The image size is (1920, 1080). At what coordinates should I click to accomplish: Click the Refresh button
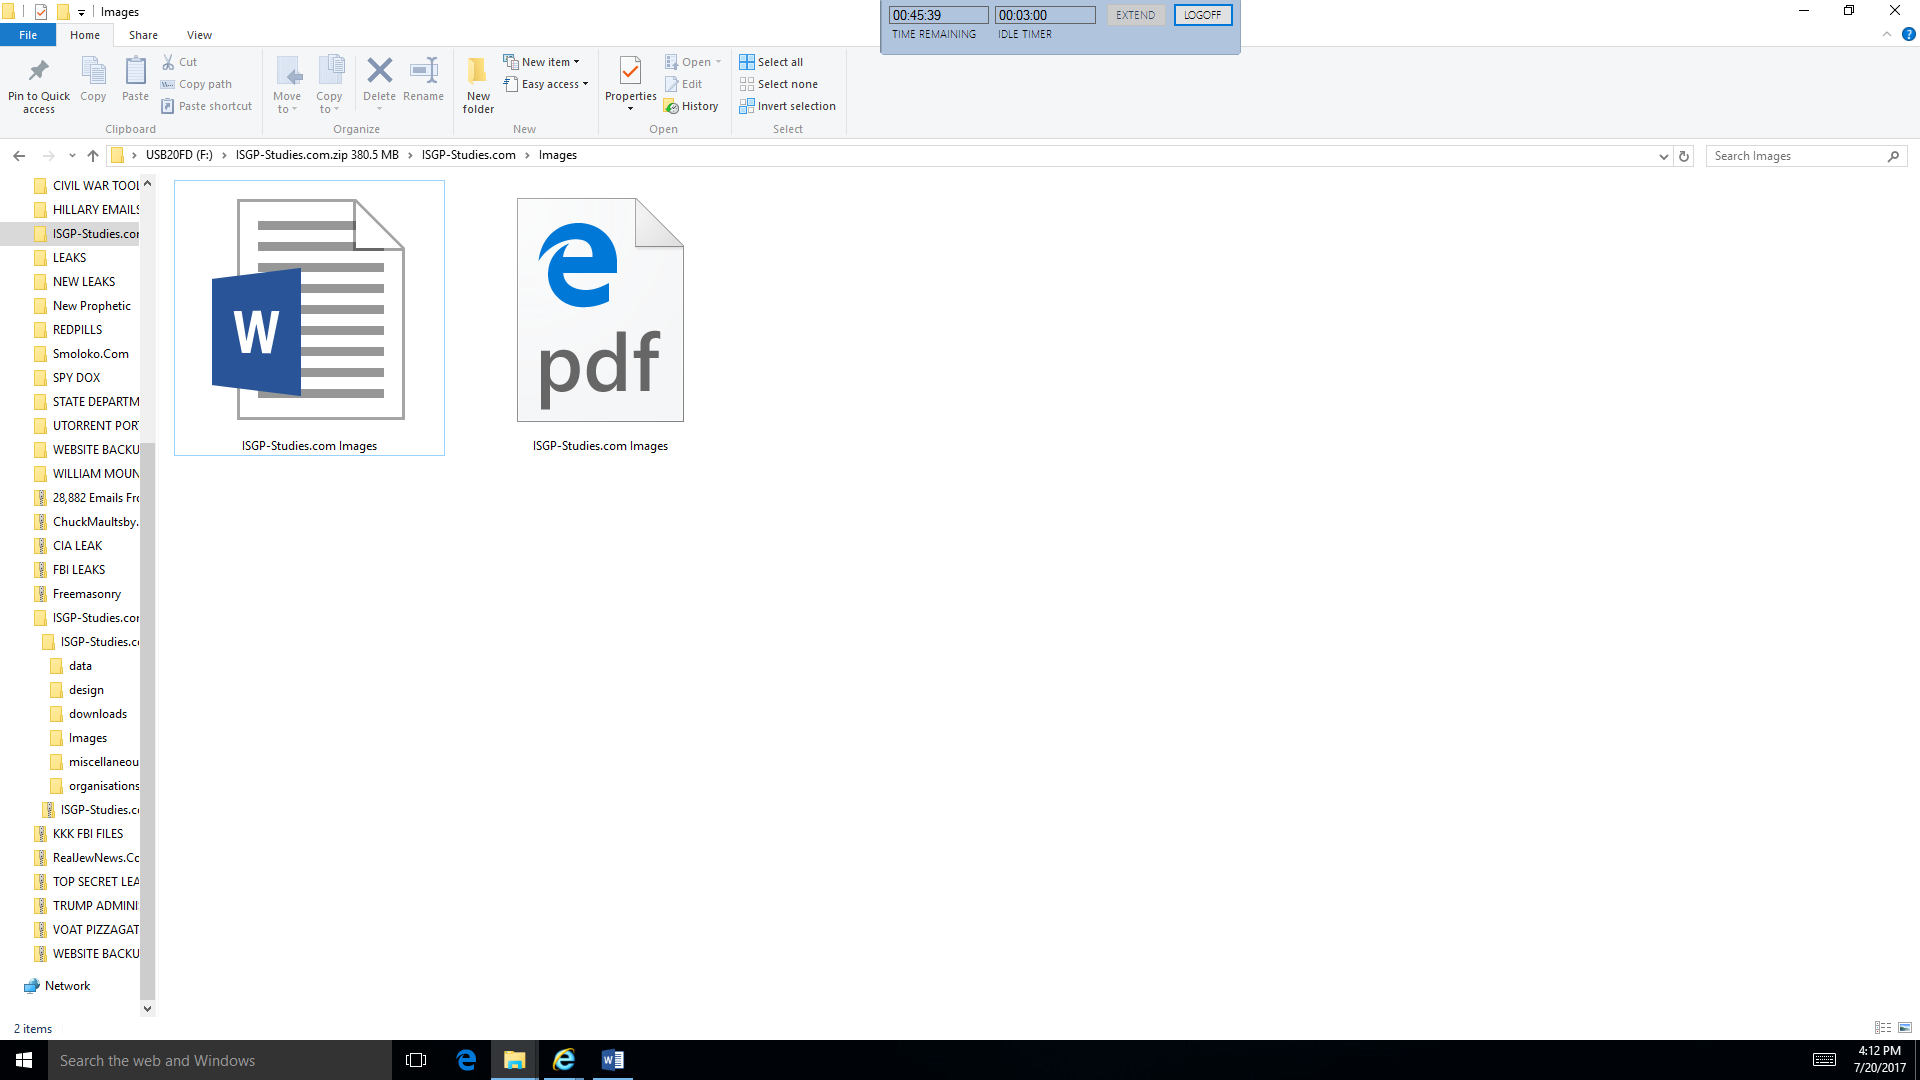pyautogui.click(x=1684, y=156)
